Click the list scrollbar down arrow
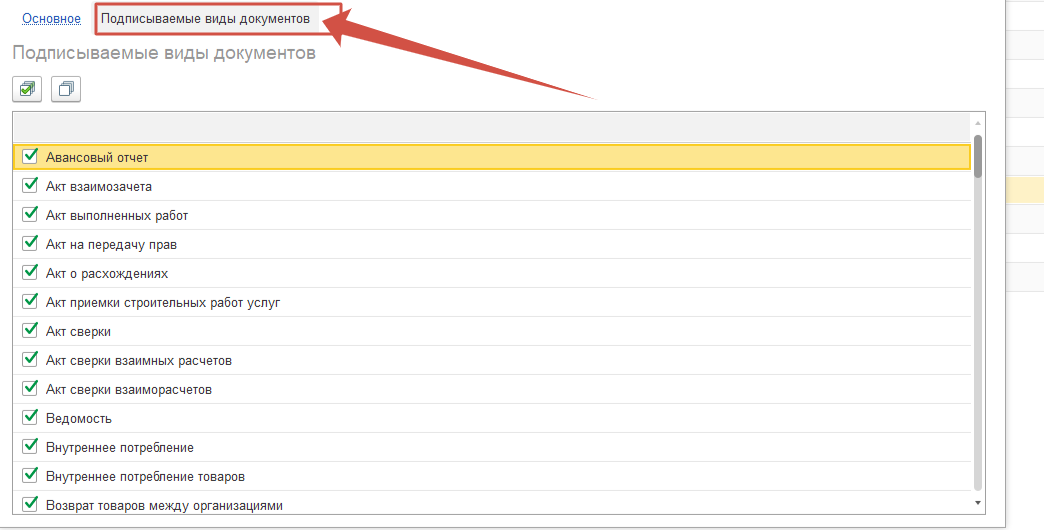Image resolution: width=1044 pixels, height=530 pixels. (978, 501)
